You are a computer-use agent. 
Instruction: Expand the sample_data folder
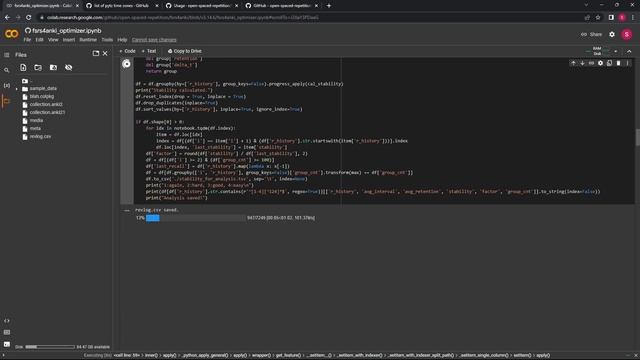(17, 89)
